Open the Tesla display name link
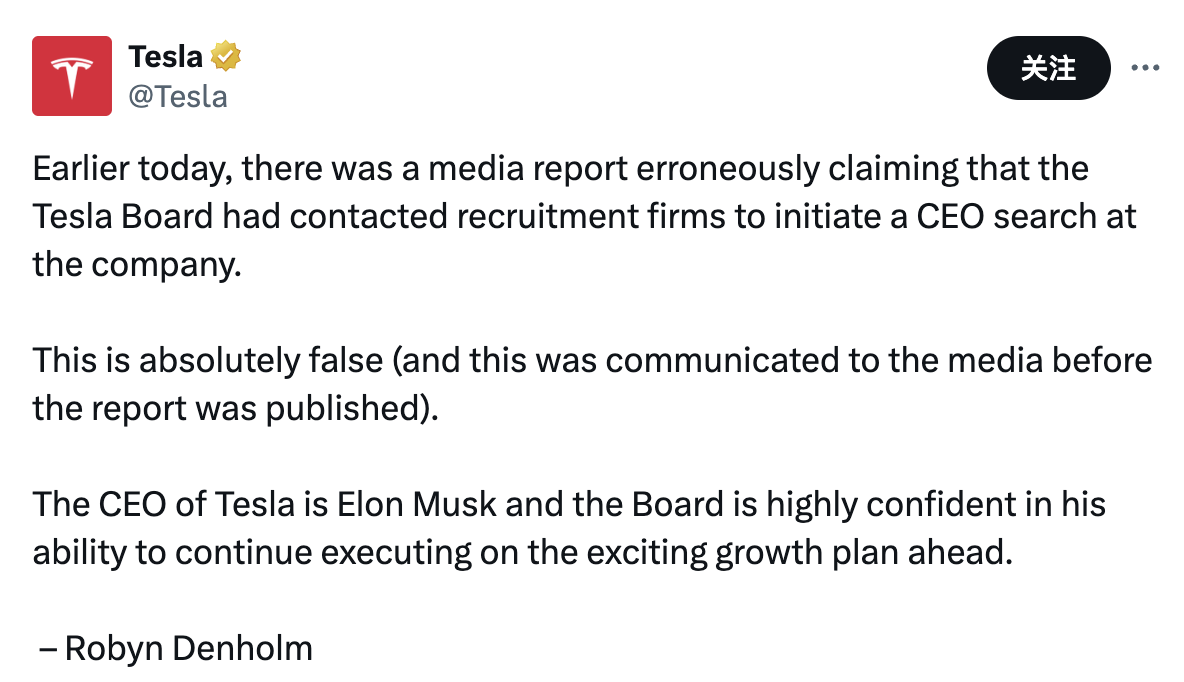 coord(165,57)
